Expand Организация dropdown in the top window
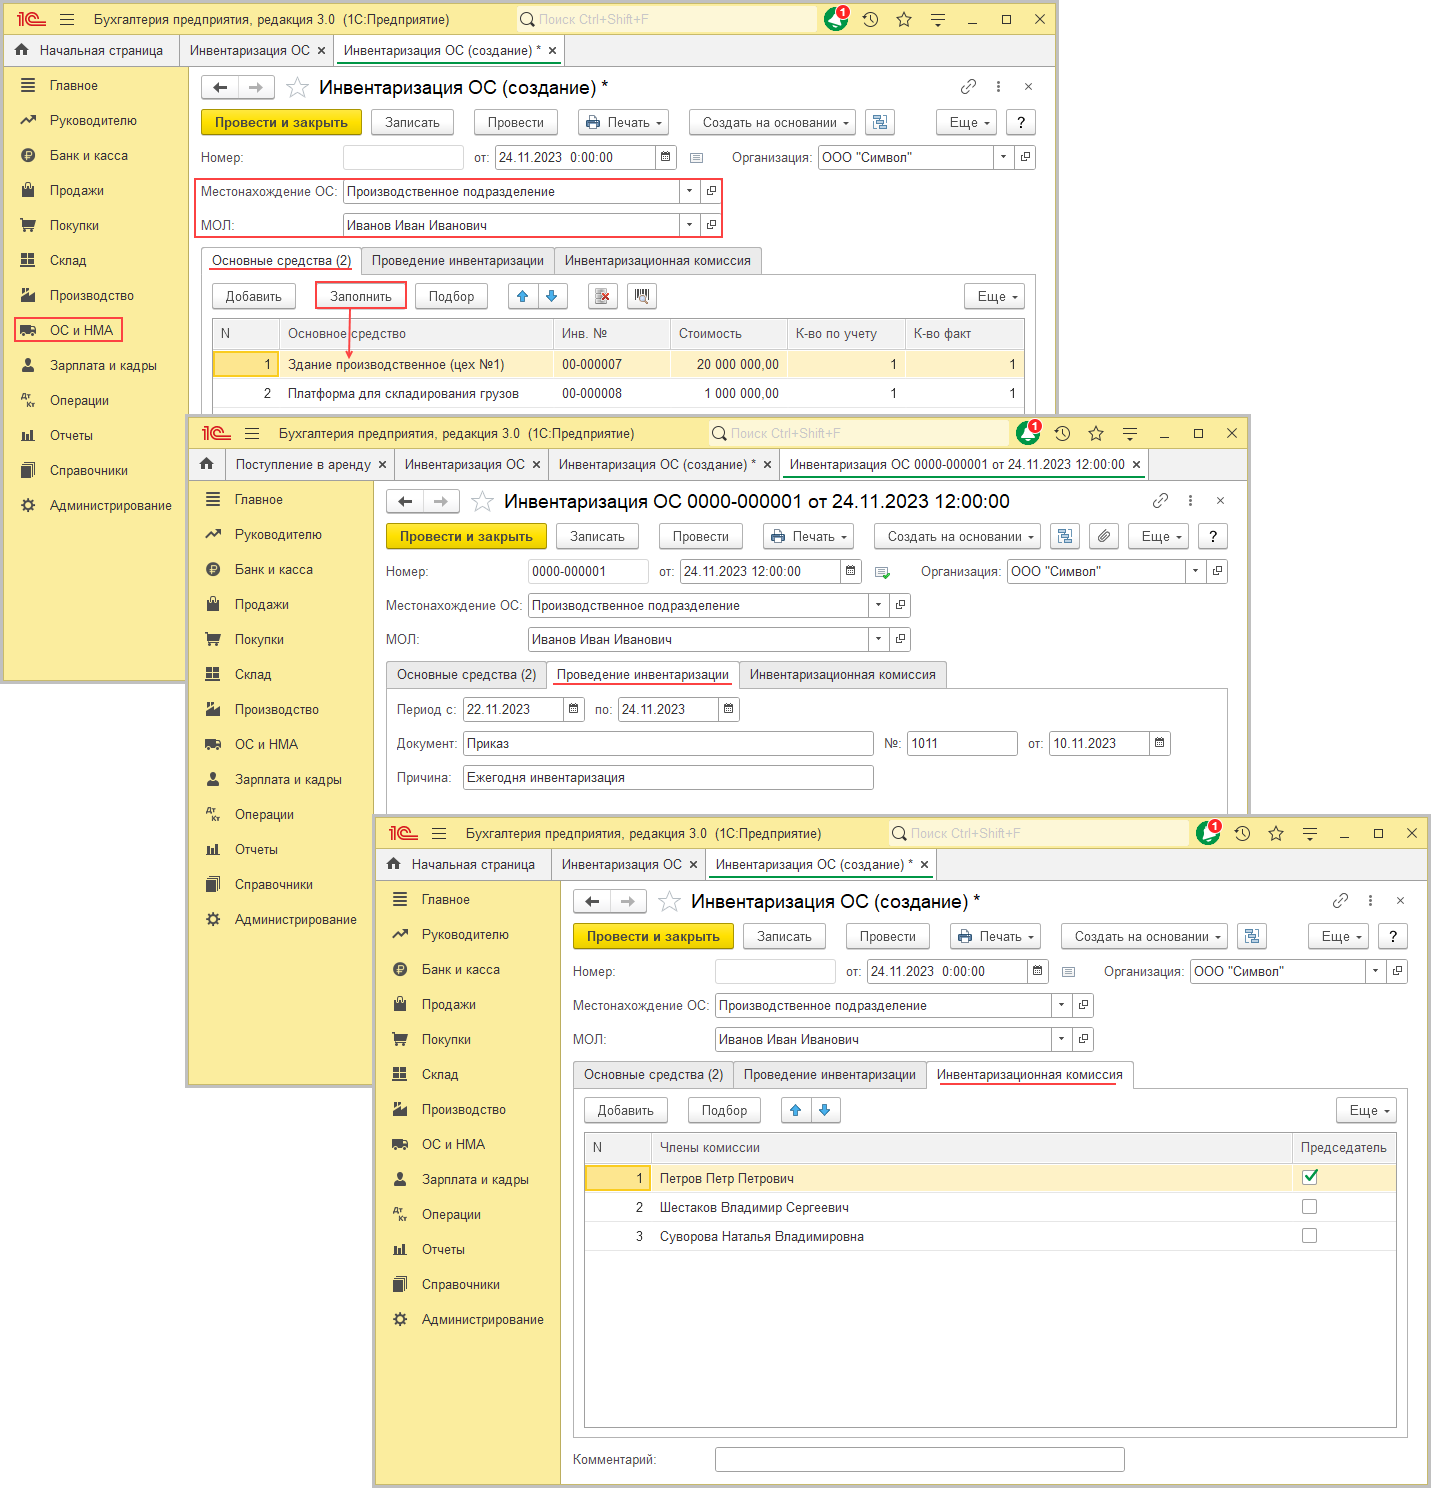Image resolution: width=1431 pixels, height=1488 pixels. (1003, 157)
